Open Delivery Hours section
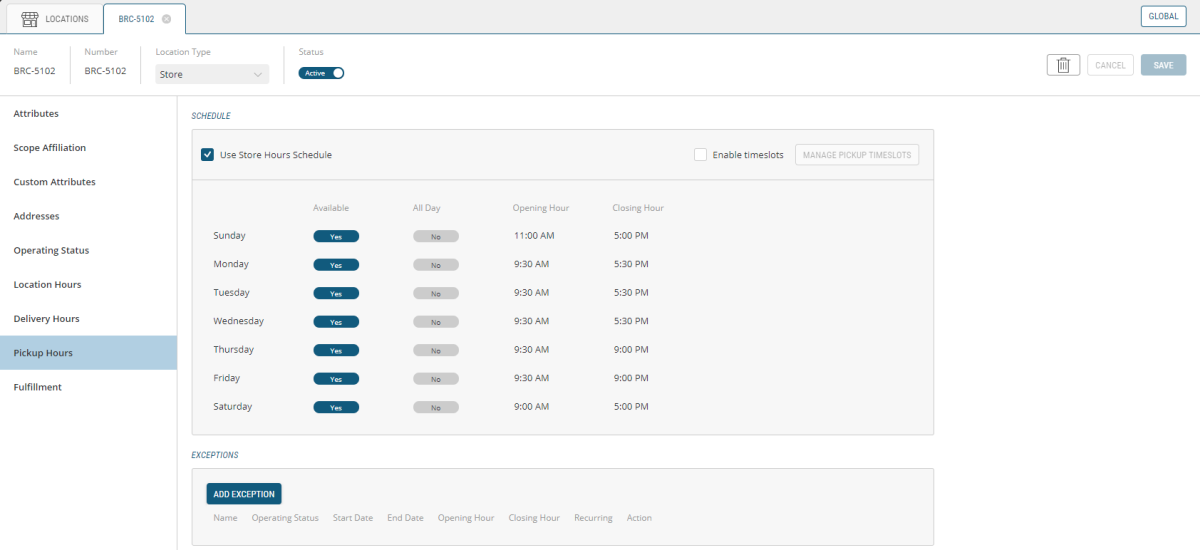Image resolution: width=1200 pixels, height=550 pixels. pos(46,319)
